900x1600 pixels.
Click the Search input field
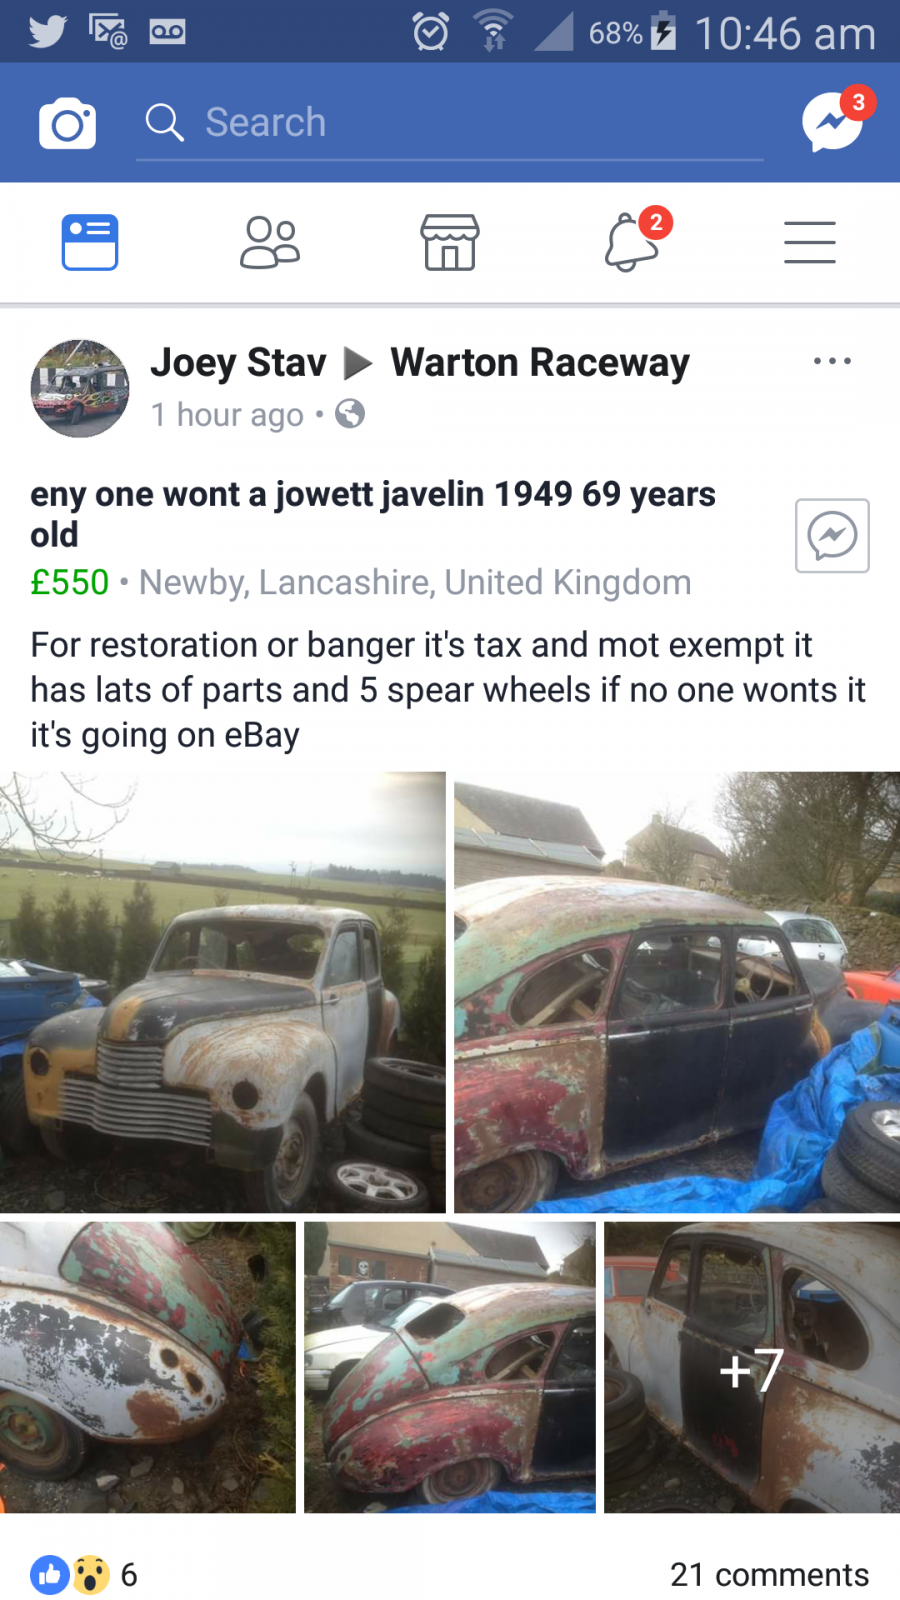(x=450, y=123)
